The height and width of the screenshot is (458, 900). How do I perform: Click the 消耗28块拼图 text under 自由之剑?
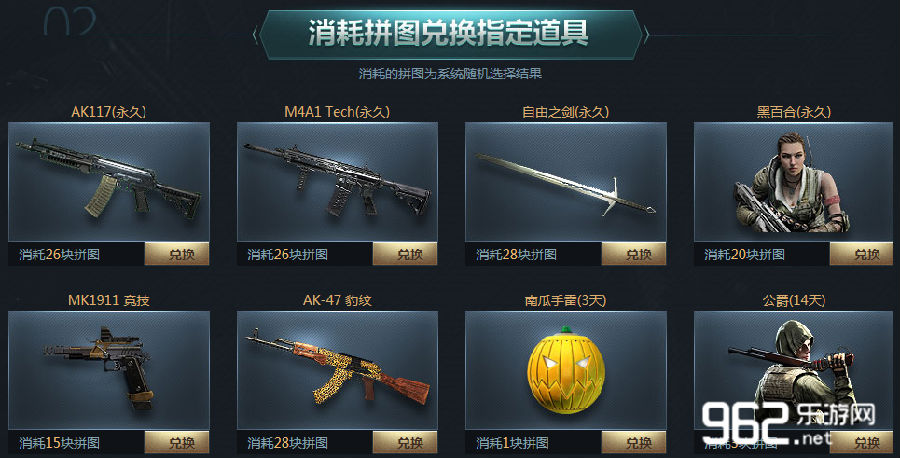tap(516, 254)
